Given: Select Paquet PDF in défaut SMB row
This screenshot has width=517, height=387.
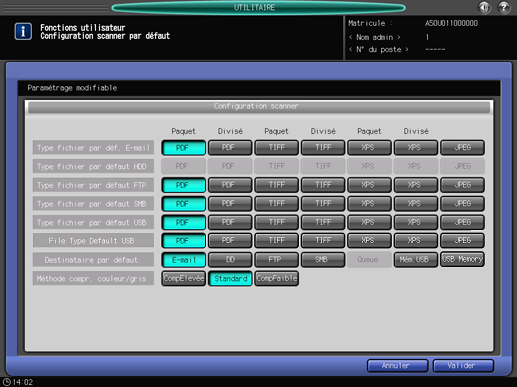Looking at the screenshot, I should point(183,204).
